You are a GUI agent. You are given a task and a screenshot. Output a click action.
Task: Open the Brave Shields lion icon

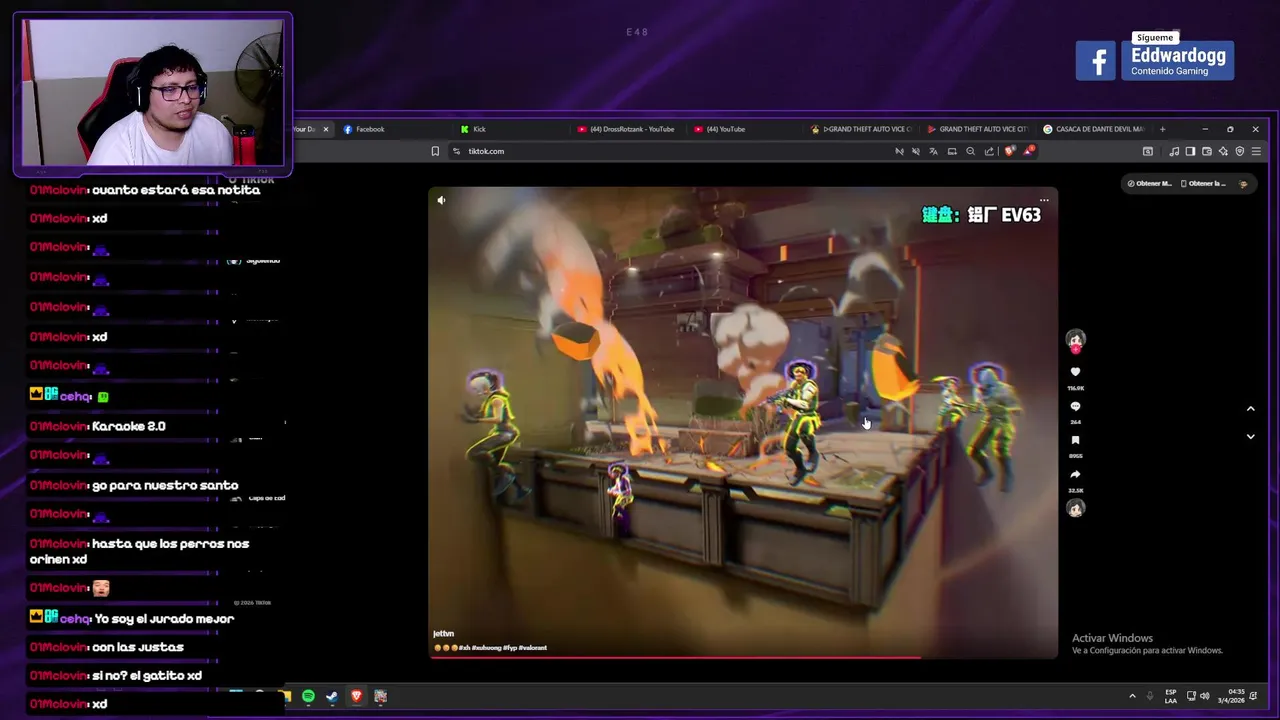pyautogui.click(x=1009, y=151)
